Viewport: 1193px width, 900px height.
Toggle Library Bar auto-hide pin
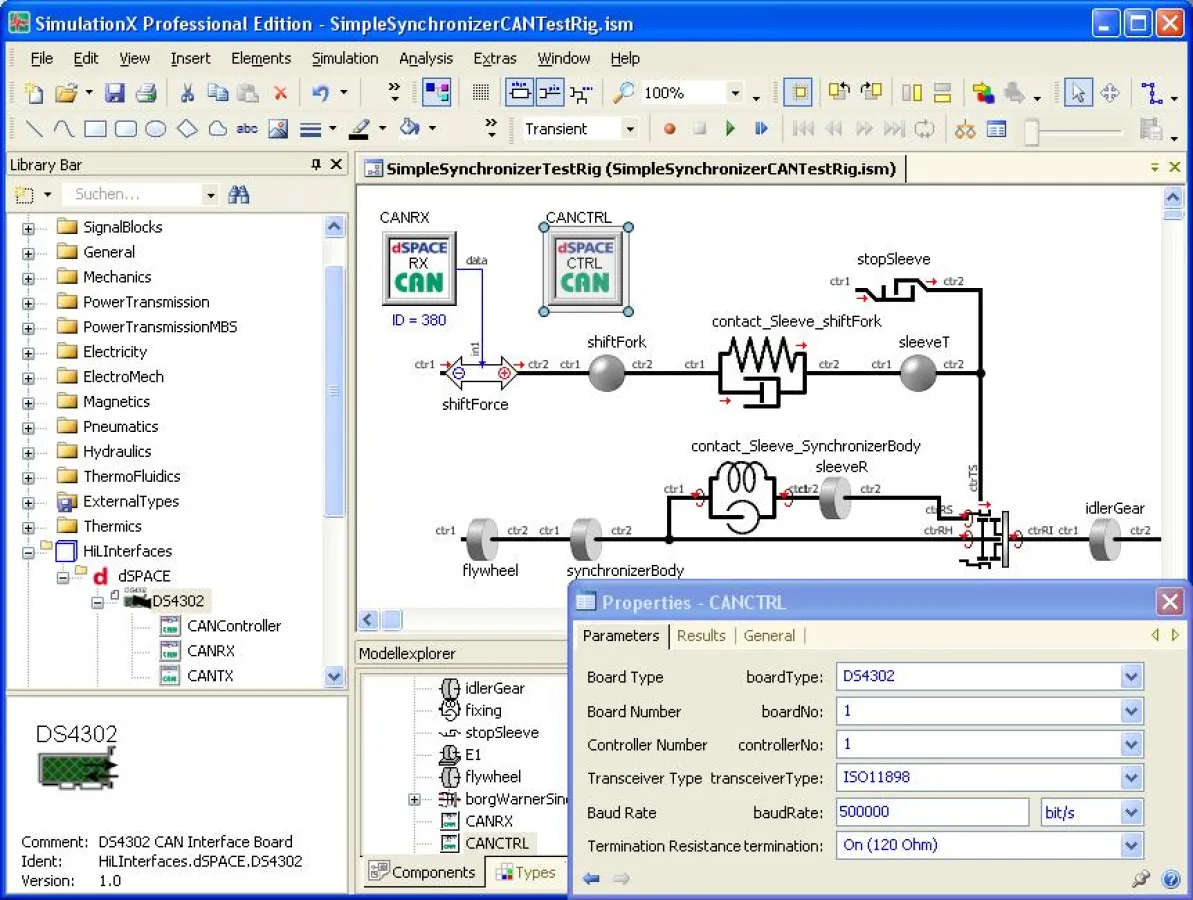316,165
